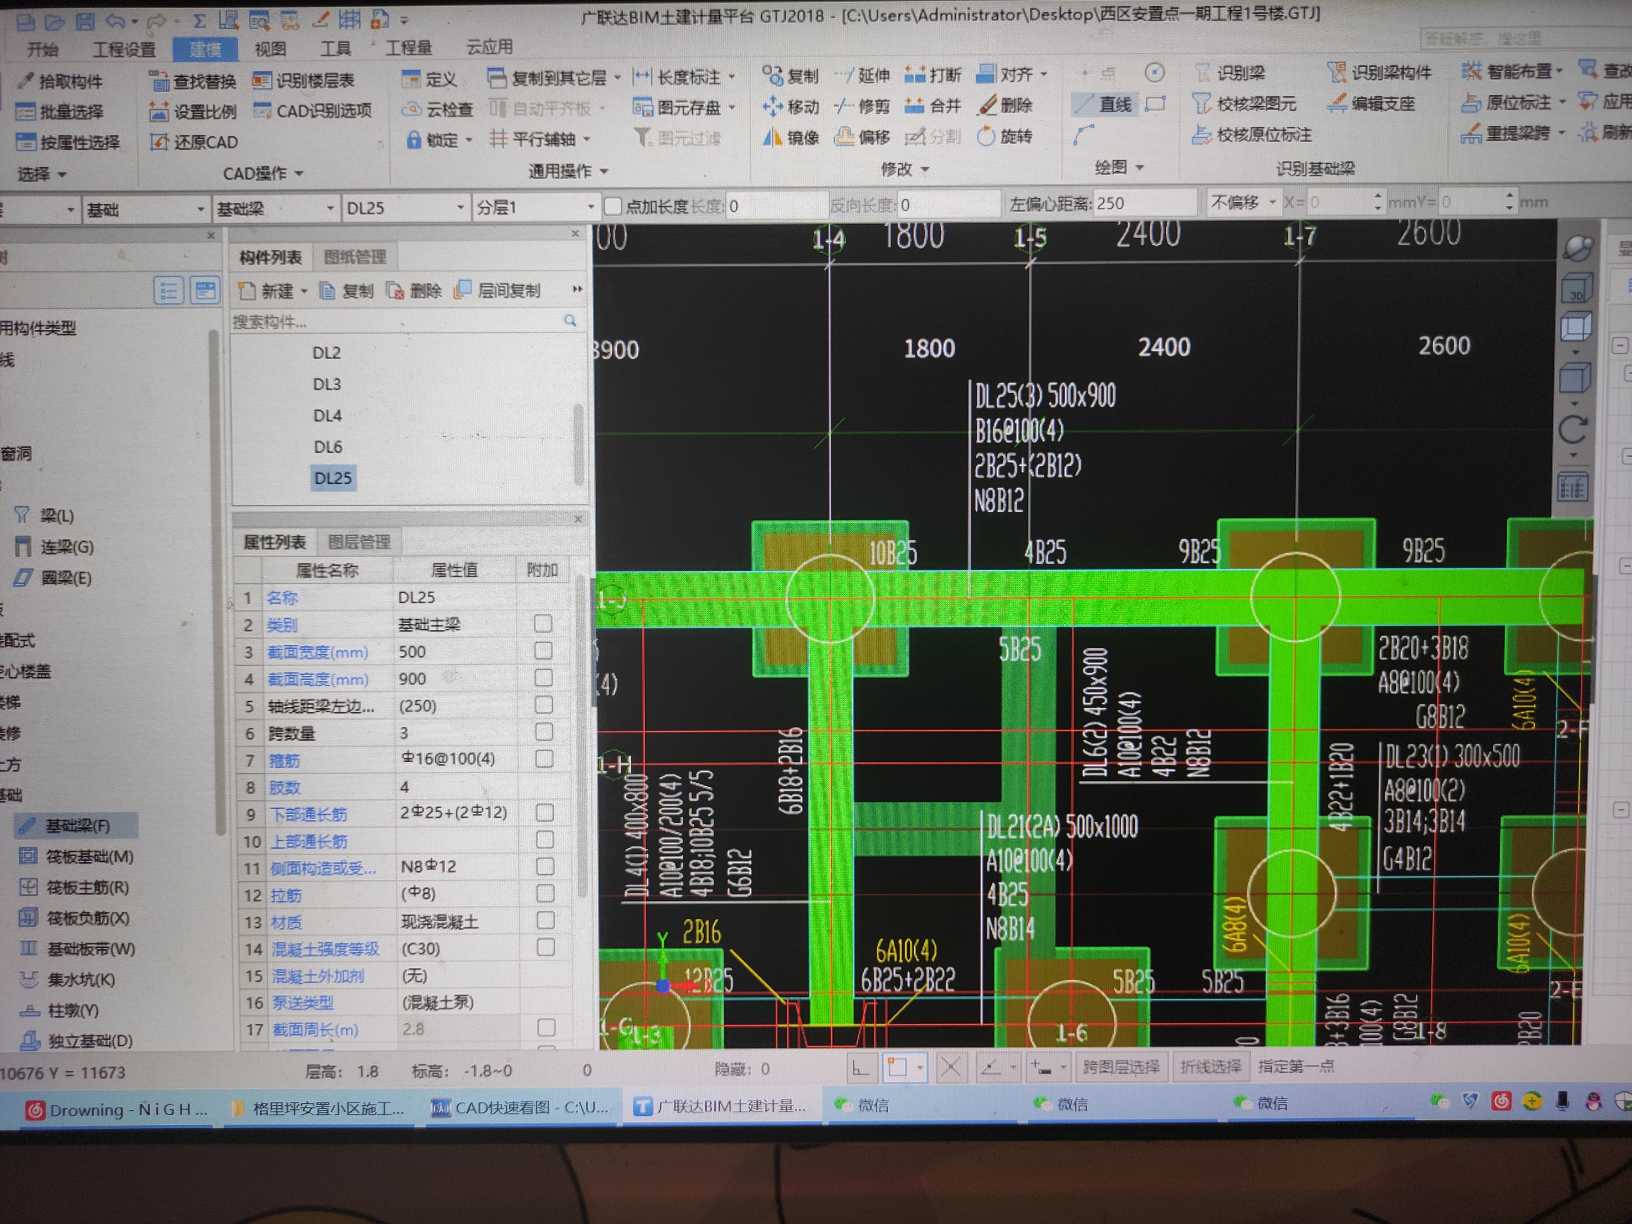Toggle 附加 checkbox for 下部通长筋 row
This screenshot has height=1224, width=1632.
tap(544, 813)
